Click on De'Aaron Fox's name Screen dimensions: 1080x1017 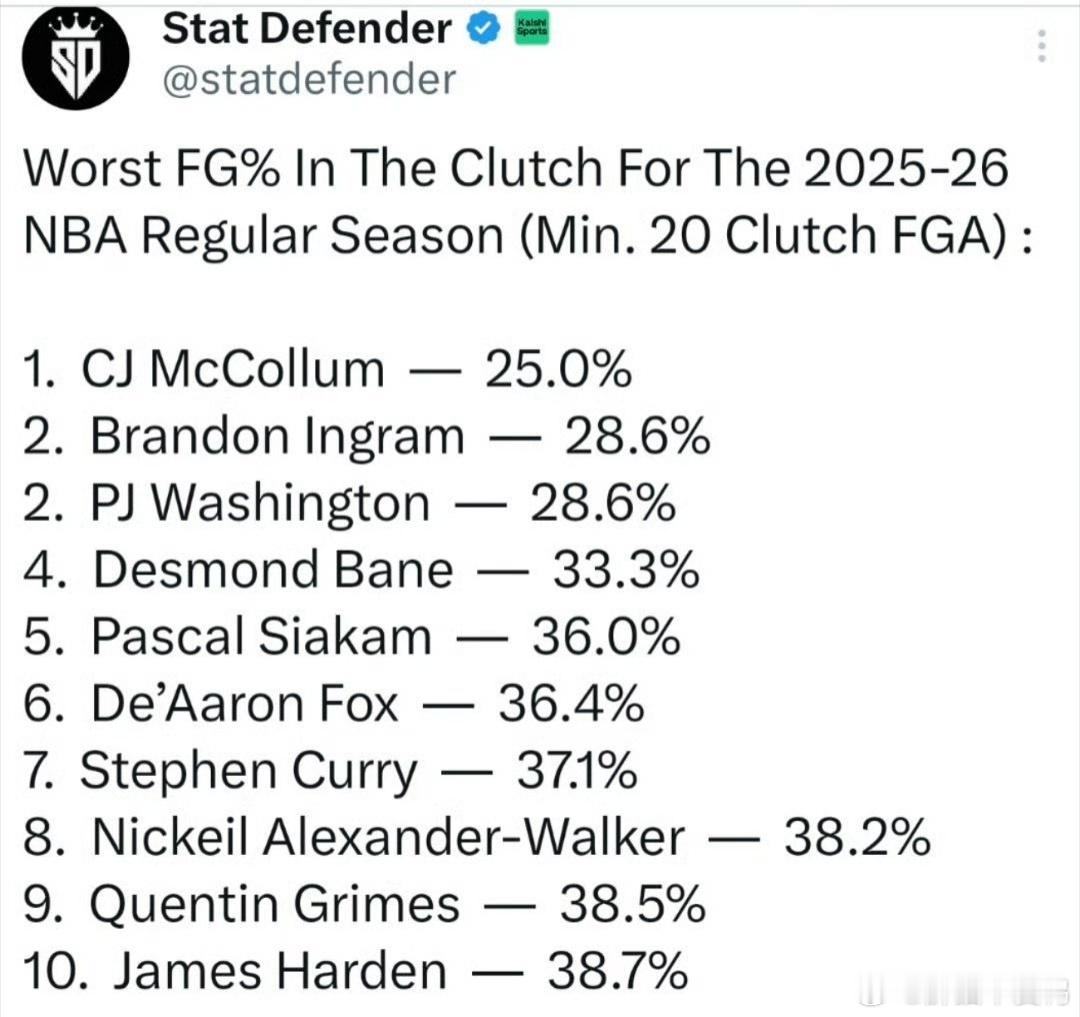pos(244,705)
